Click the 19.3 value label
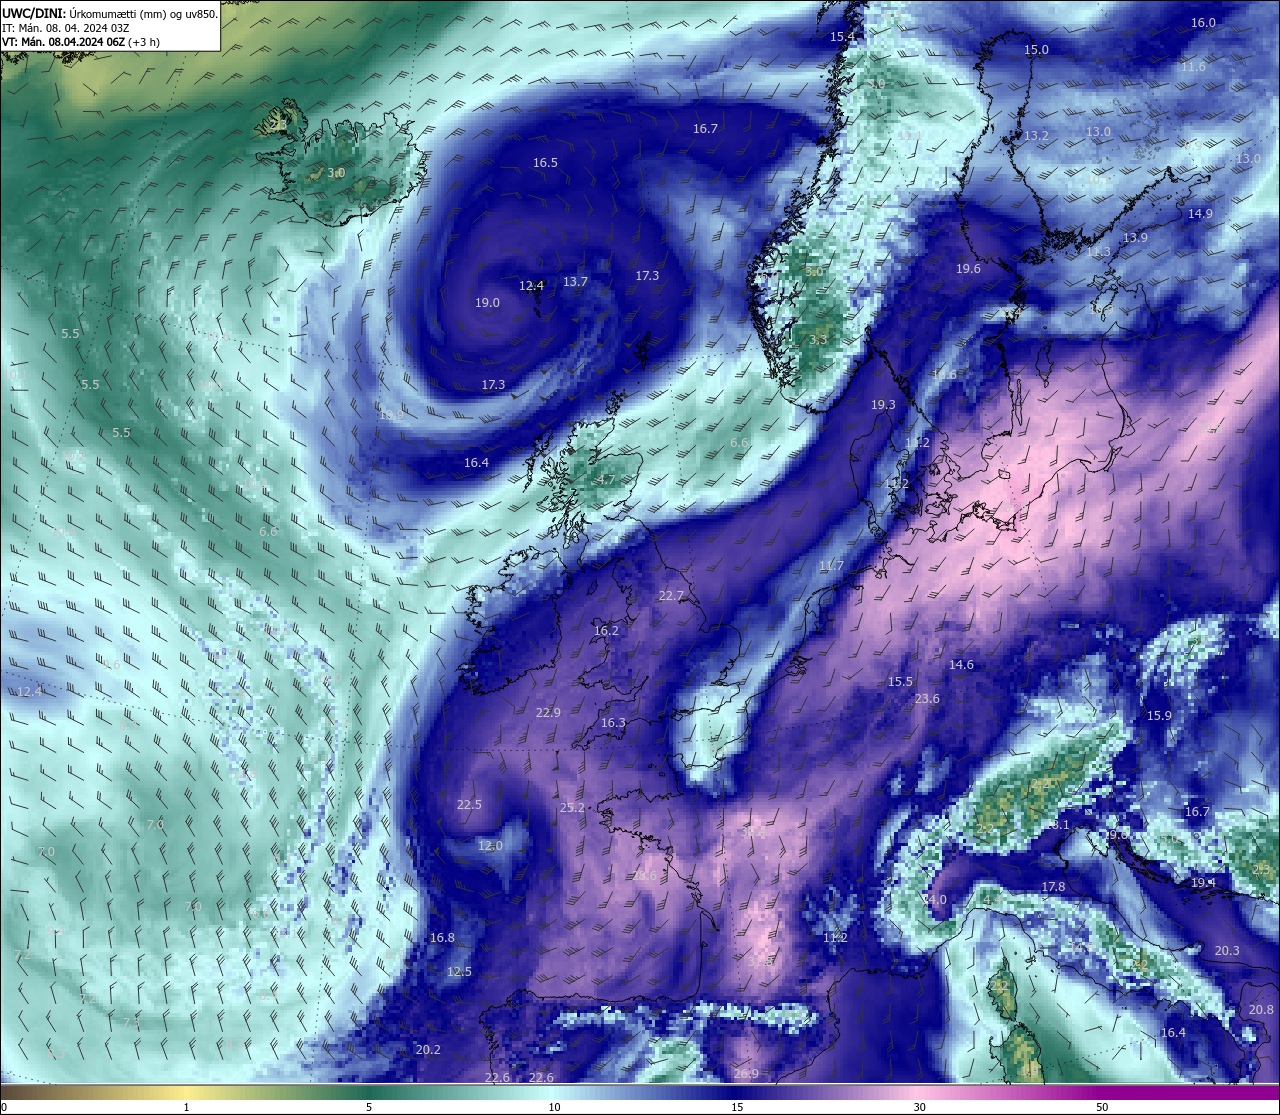This screenshot has height=1115, width=1280. [883, 405]
